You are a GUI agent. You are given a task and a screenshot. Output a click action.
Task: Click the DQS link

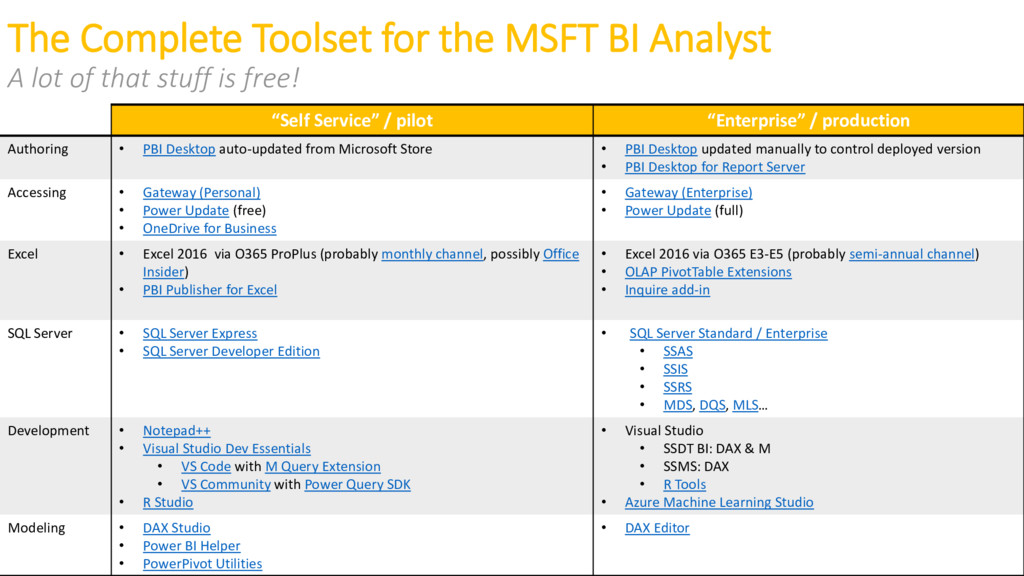(712, 405)
